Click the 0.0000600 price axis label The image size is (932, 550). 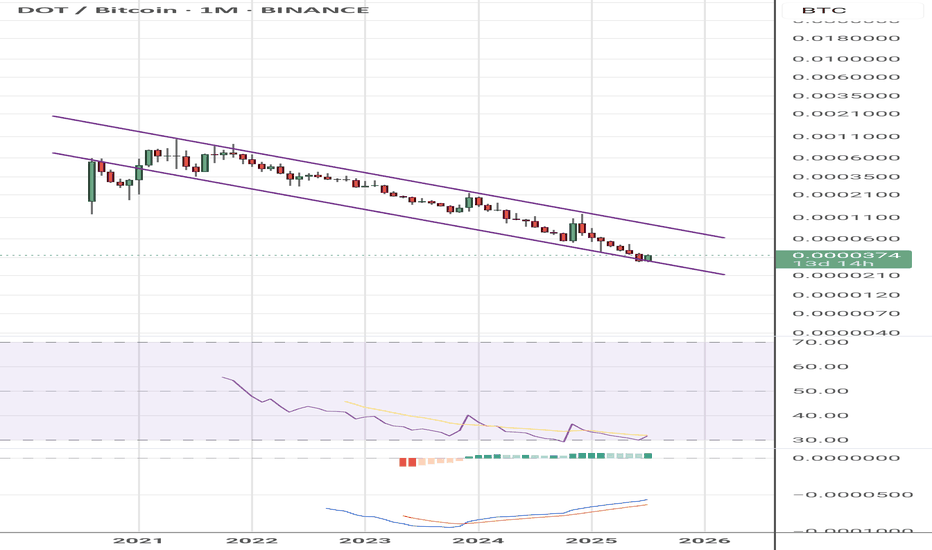(x=846, y=239)
